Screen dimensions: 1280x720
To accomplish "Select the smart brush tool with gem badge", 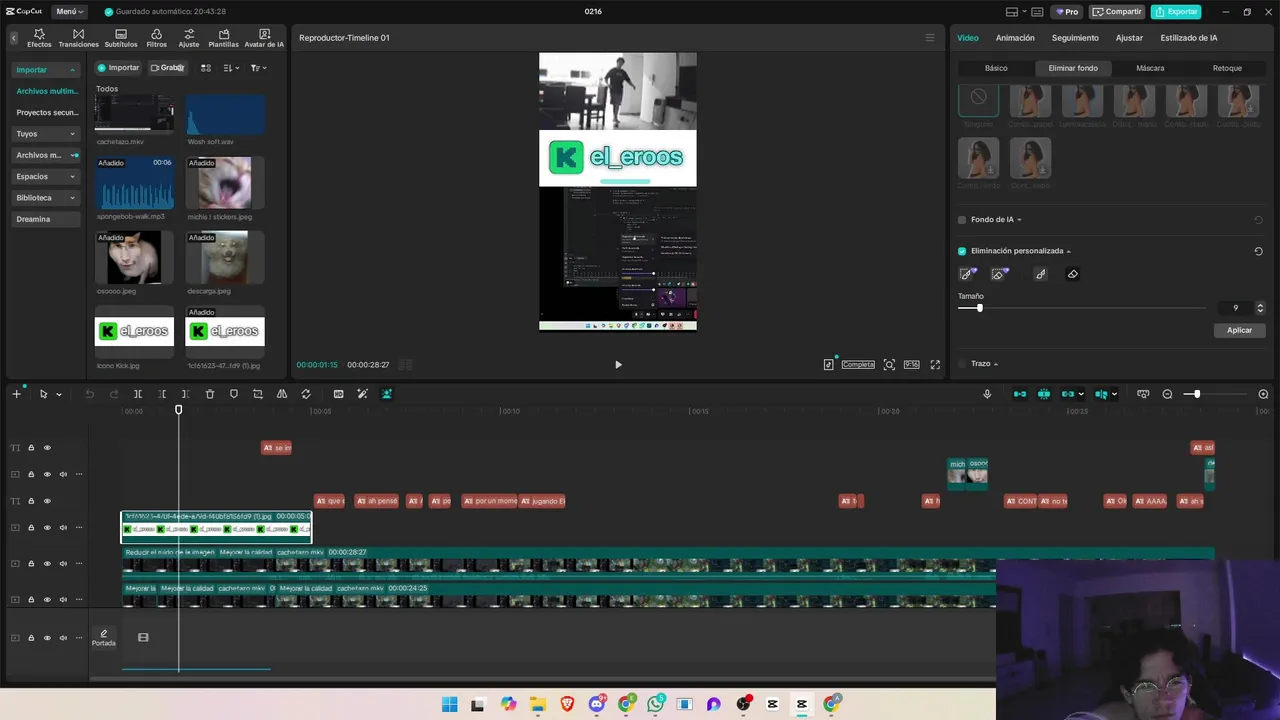I will (x=967, y=274).
